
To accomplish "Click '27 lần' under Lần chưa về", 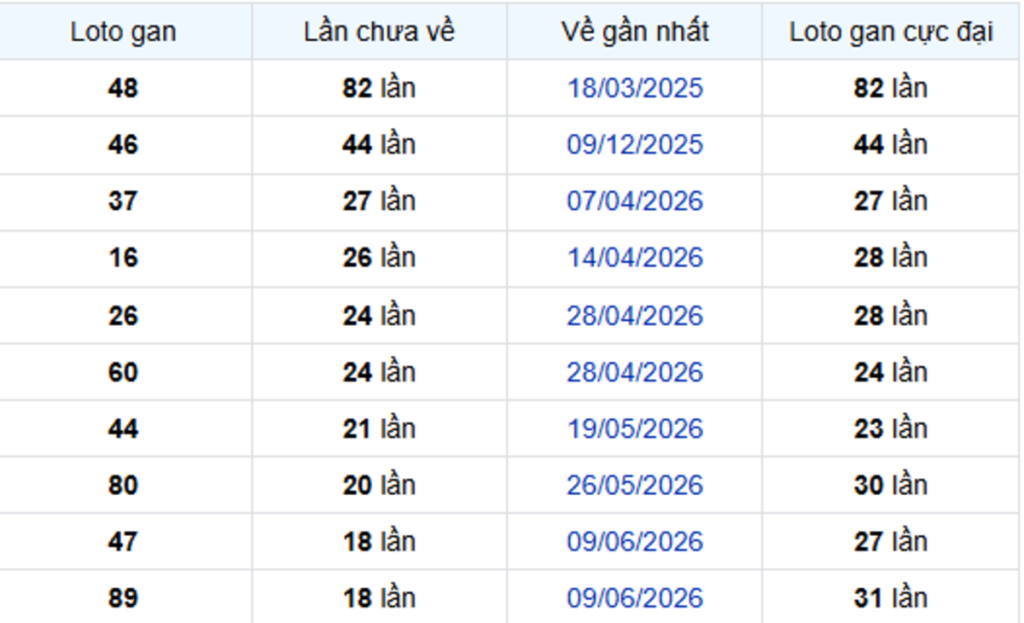I will pyautogui.click(x=379, y=201).
